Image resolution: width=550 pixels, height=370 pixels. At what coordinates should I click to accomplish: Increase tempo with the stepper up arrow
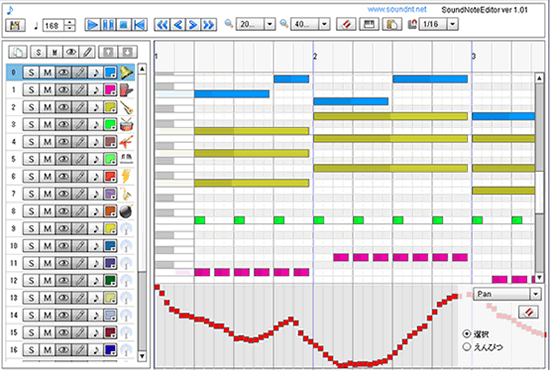pos(70,22)
